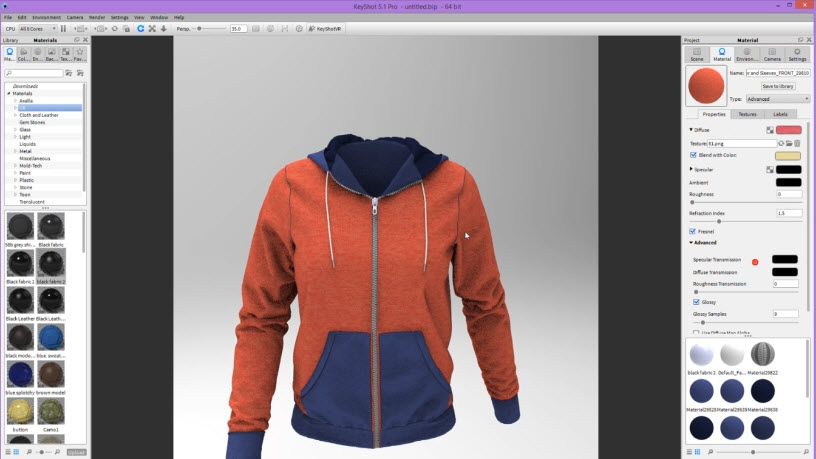Select the Properties tab
The height and width of the screenshot is (459, 816).
(714, 114)
